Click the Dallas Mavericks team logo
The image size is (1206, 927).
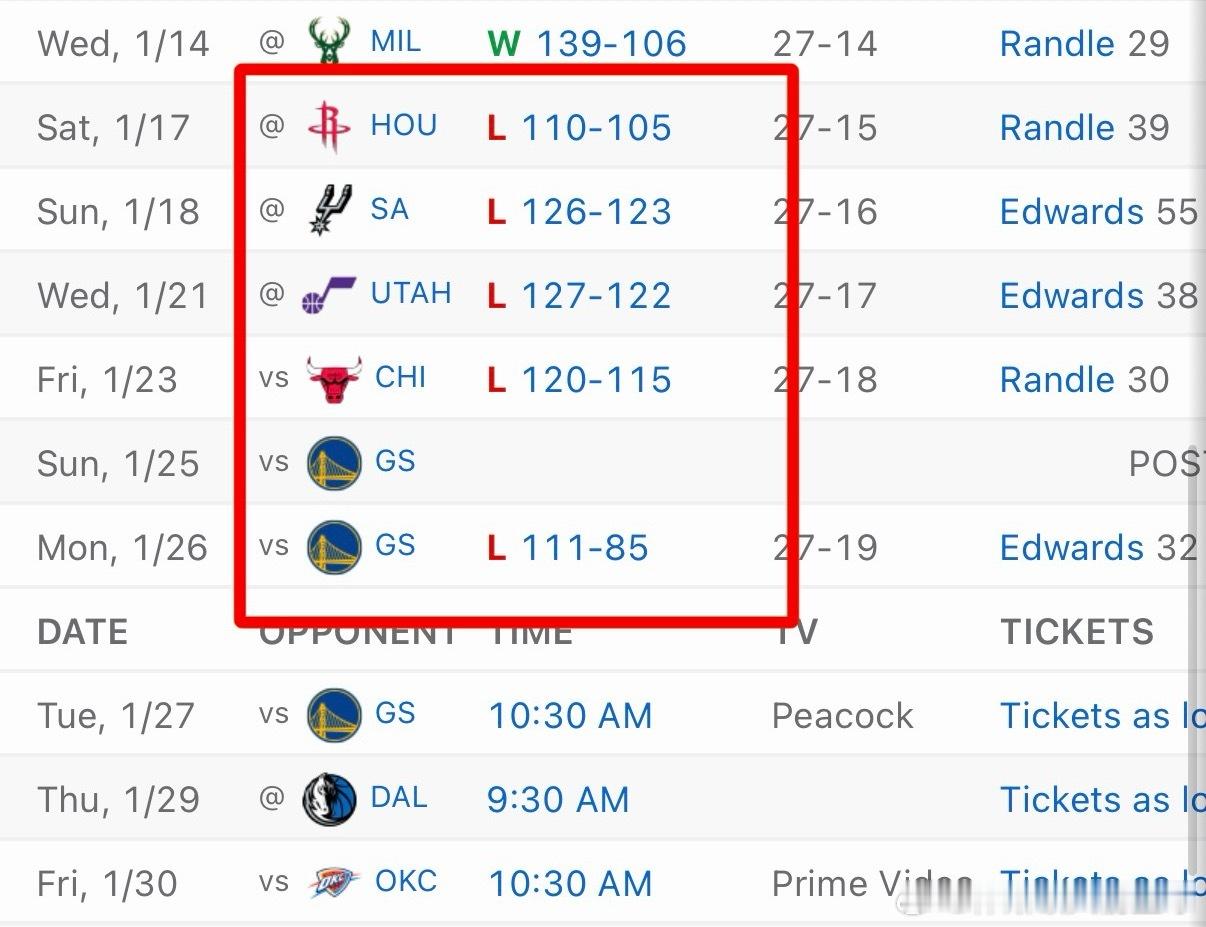pos(329,799)
